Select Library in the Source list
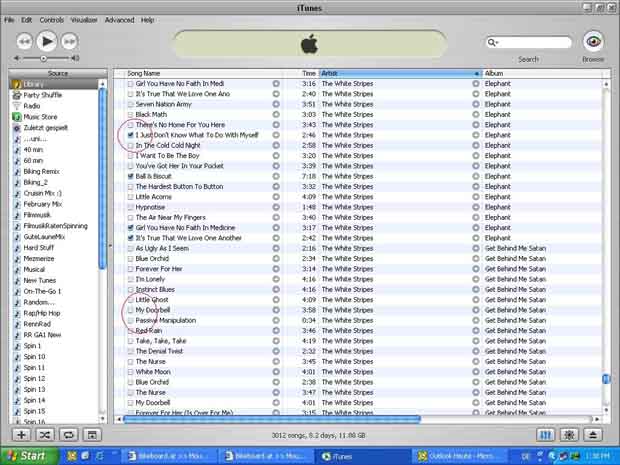The image size is (620, 465). tap(53, 84)
